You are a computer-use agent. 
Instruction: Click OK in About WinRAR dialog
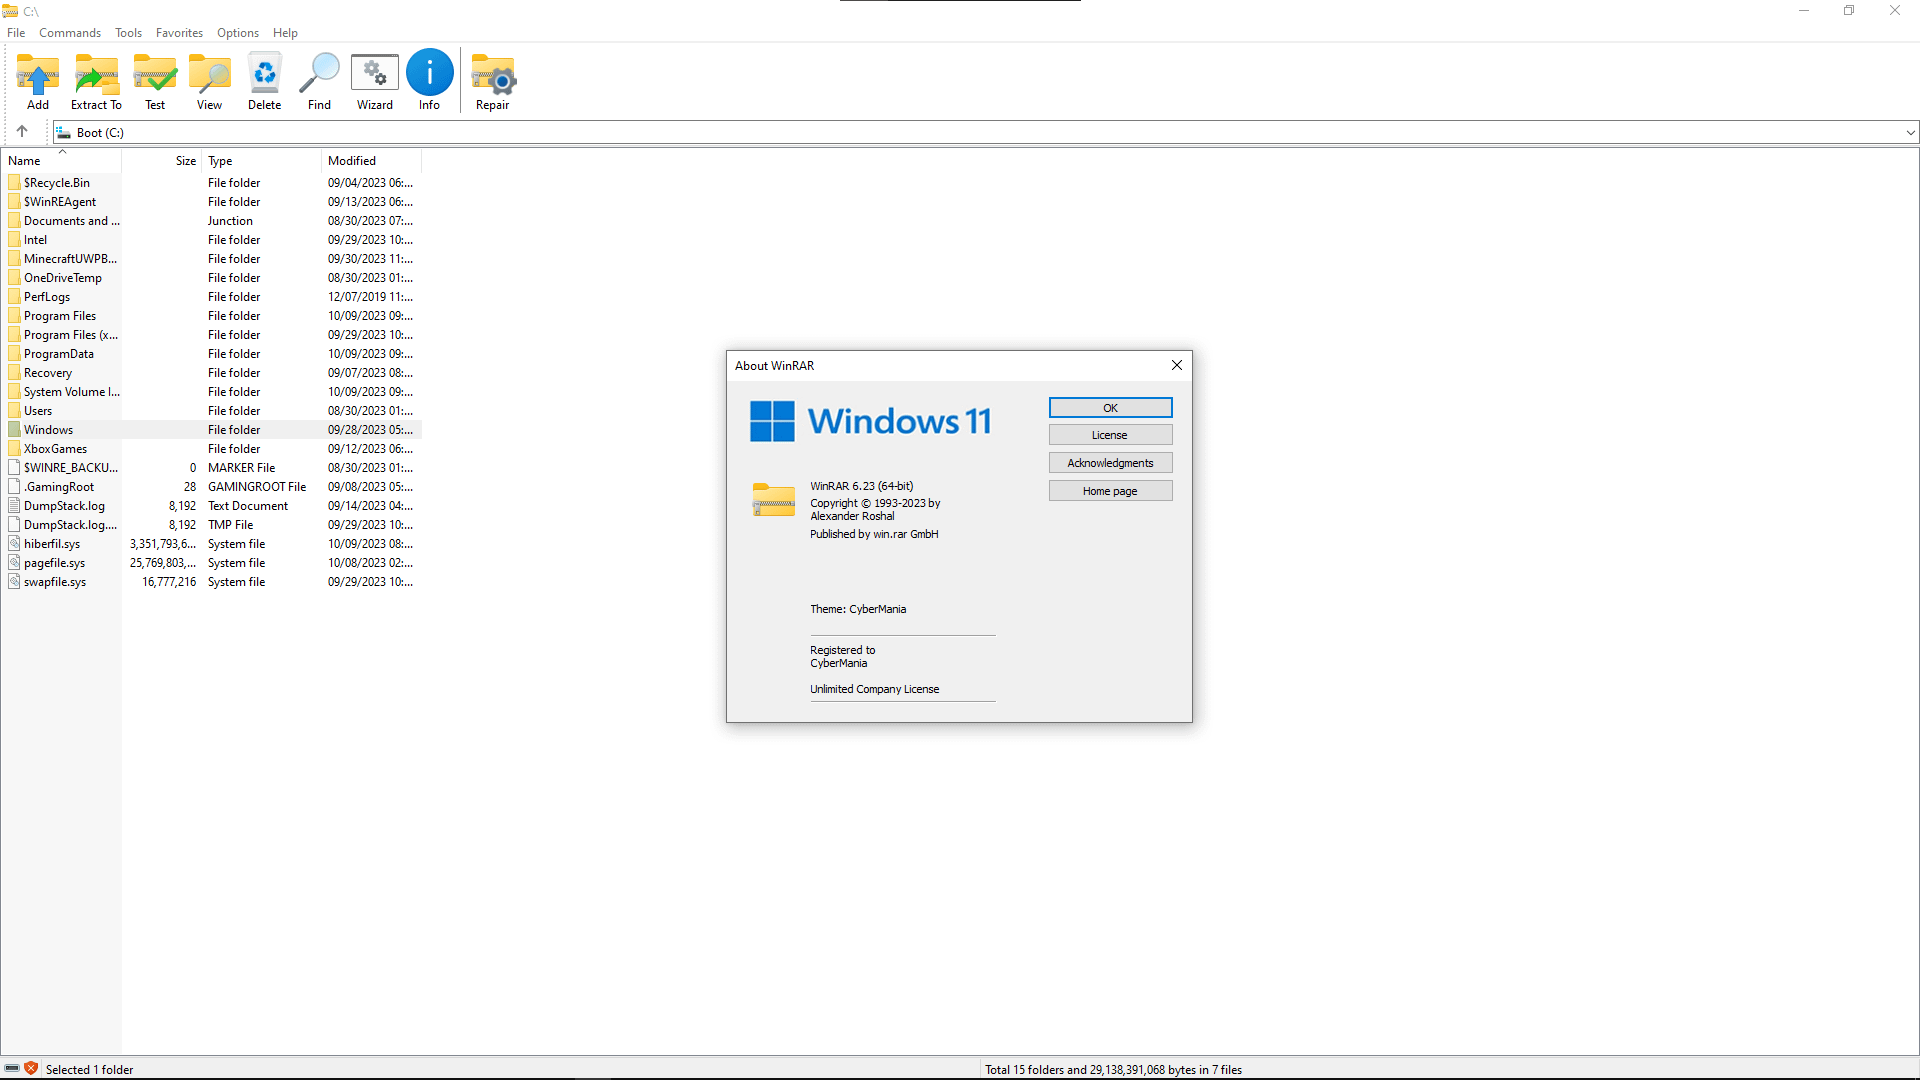[1110, 407]
